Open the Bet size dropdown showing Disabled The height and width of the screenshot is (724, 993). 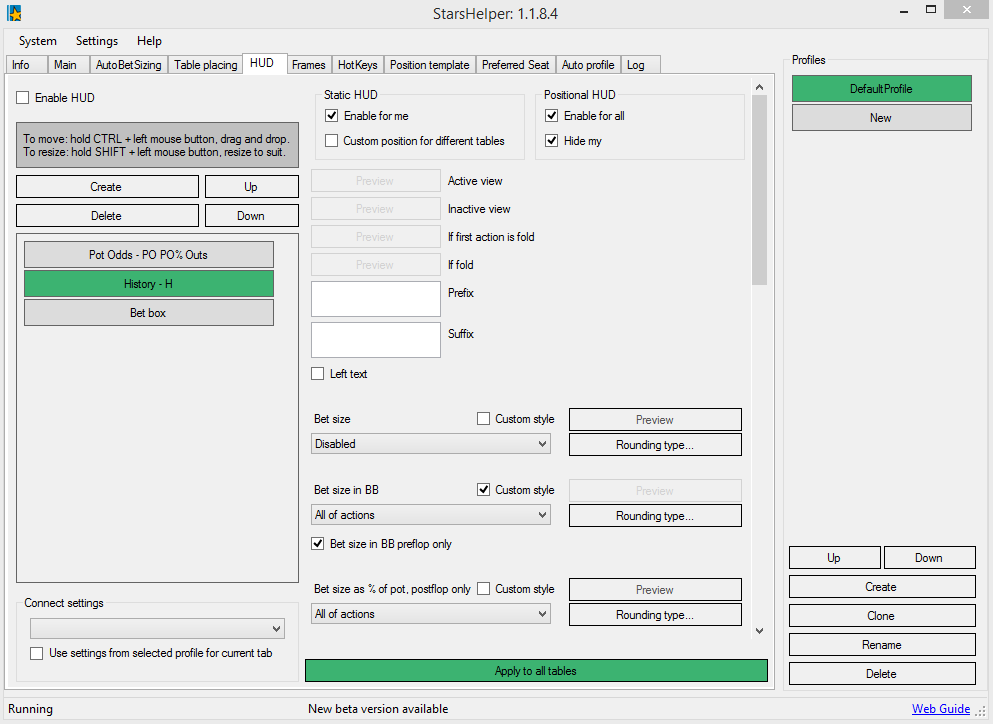coord(431,444)
